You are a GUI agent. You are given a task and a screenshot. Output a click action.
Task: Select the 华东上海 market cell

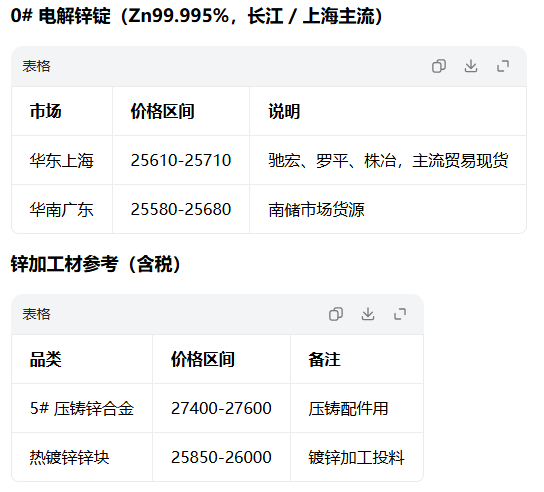(x=61, y=161)
